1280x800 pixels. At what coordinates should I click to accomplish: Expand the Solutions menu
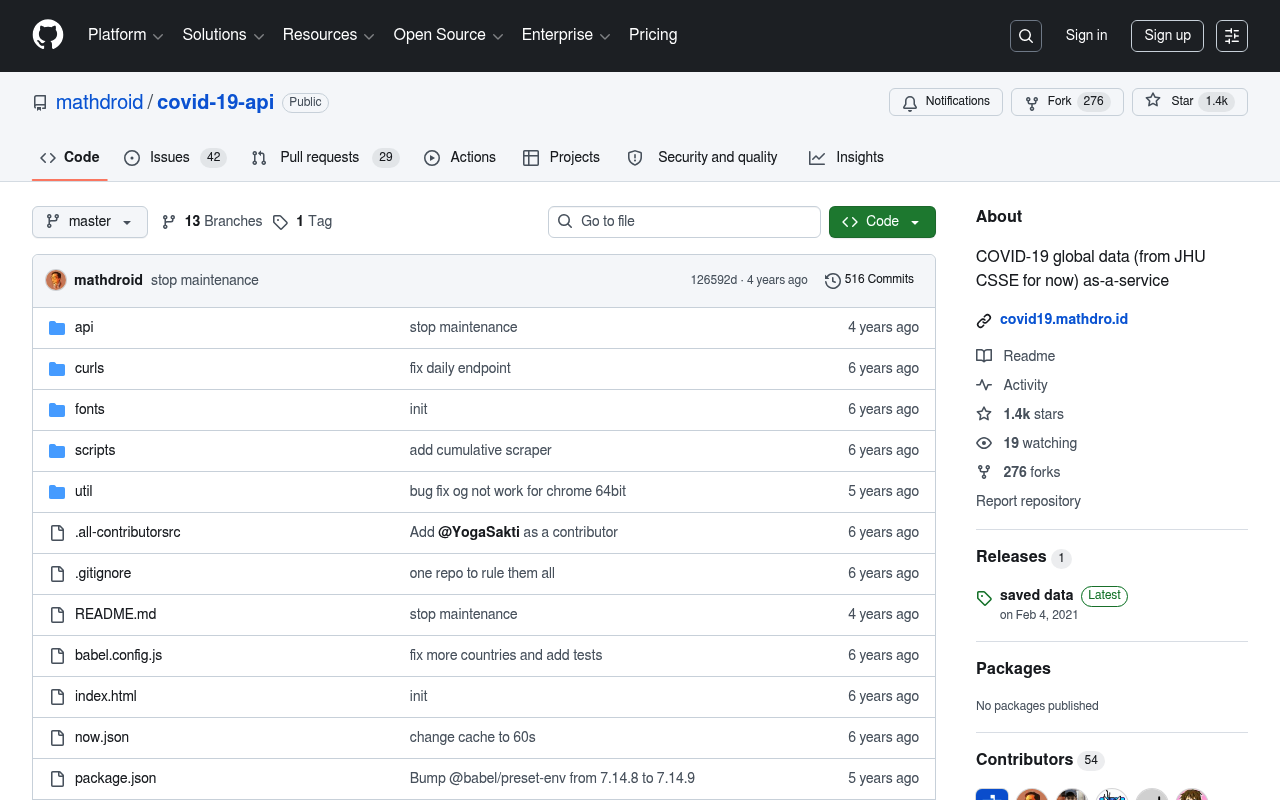(223, 35)
